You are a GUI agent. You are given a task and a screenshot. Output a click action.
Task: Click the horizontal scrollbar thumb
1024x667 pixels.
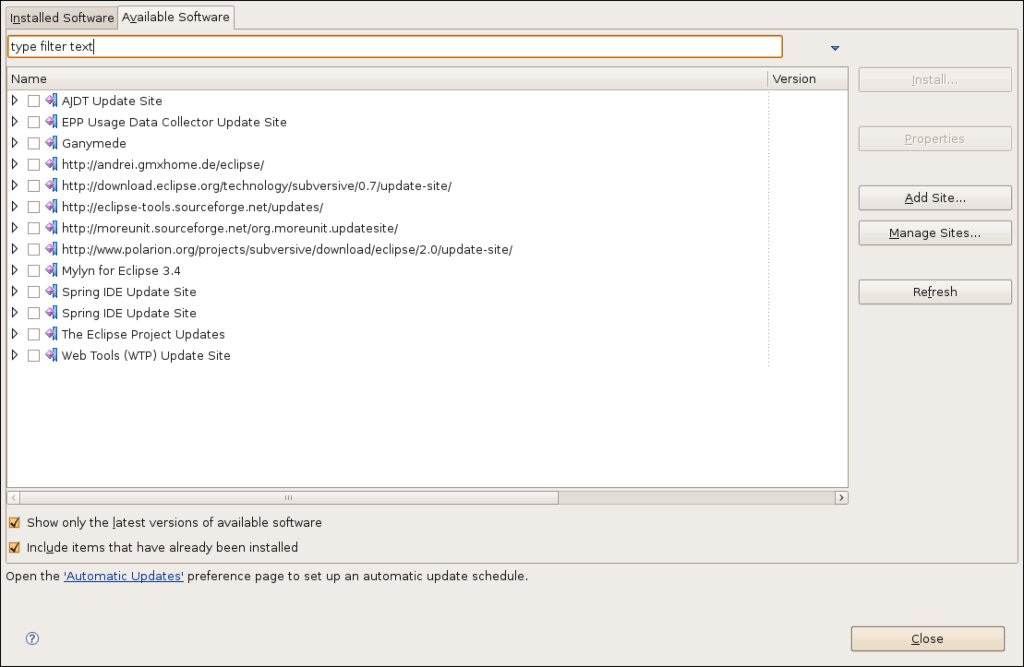pyautogui.click(x=289, y=498)
